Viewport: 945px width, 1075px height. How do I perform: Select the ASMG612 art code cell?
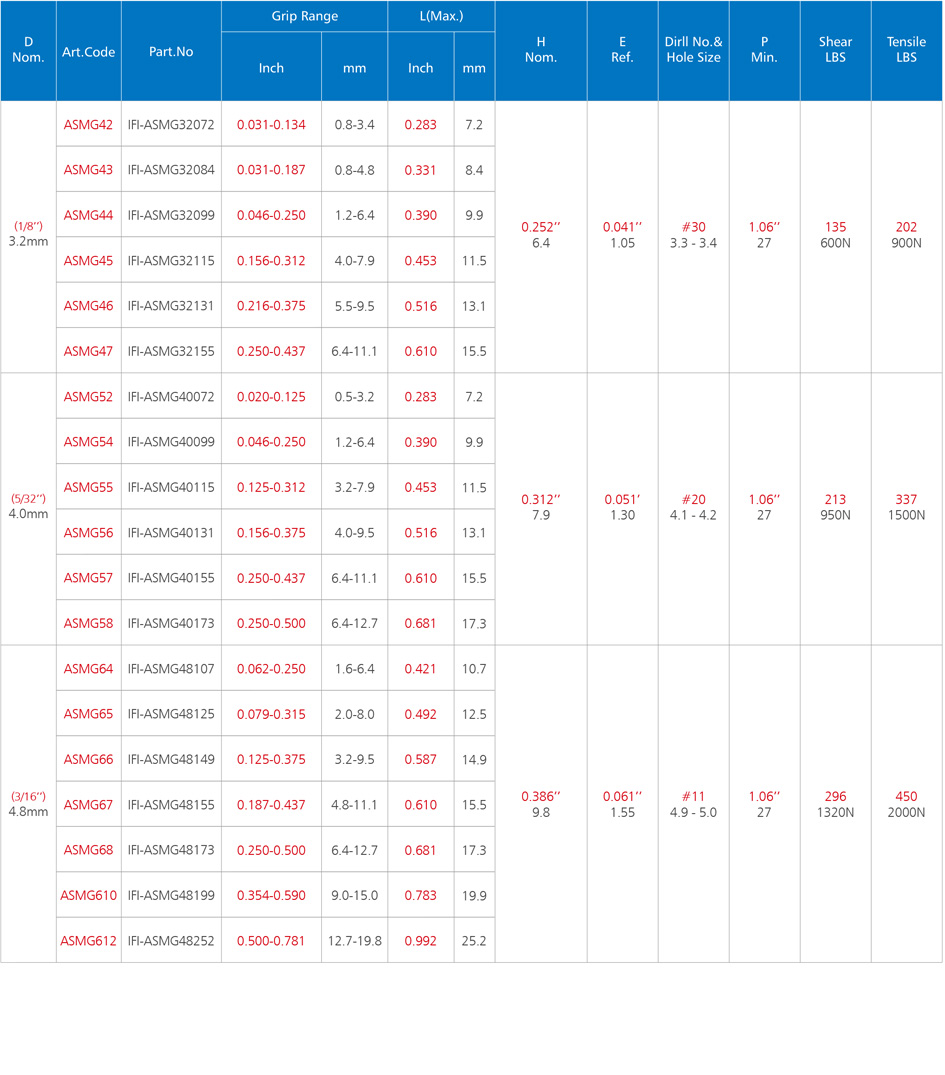click(x=88, y=941)
